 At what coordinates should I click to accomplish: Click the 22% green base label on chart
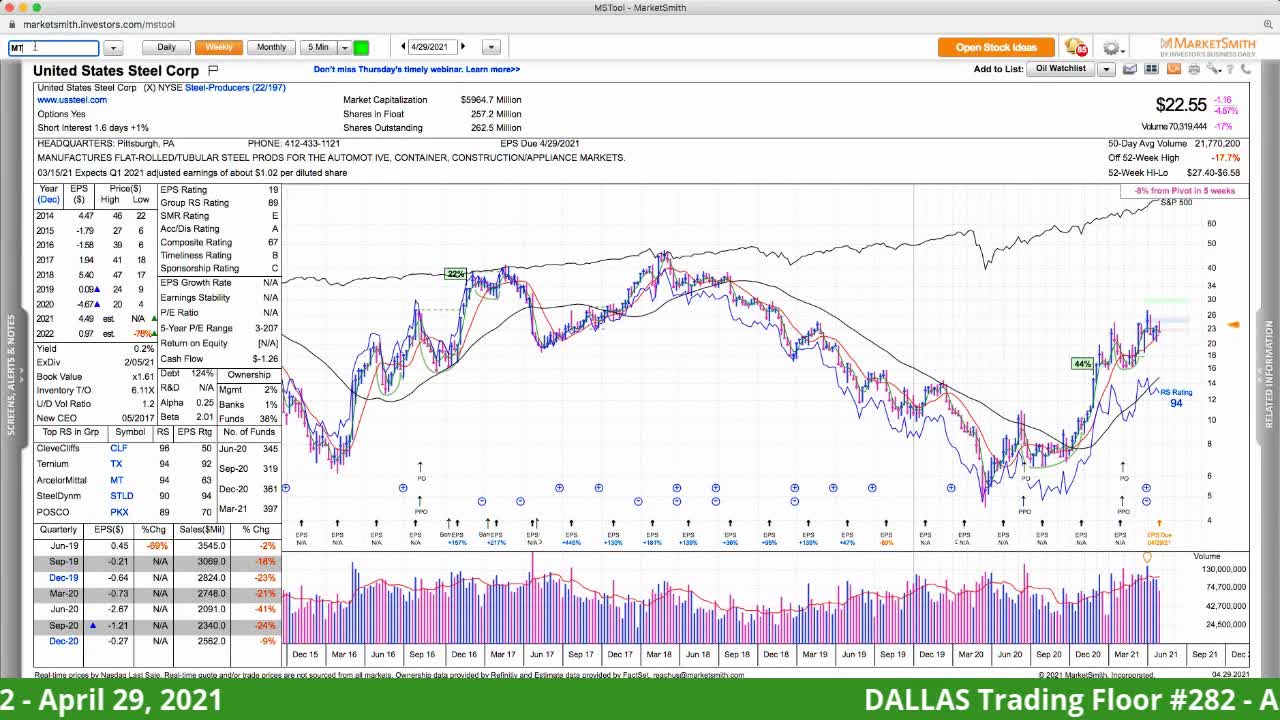(x=456, y=274)
